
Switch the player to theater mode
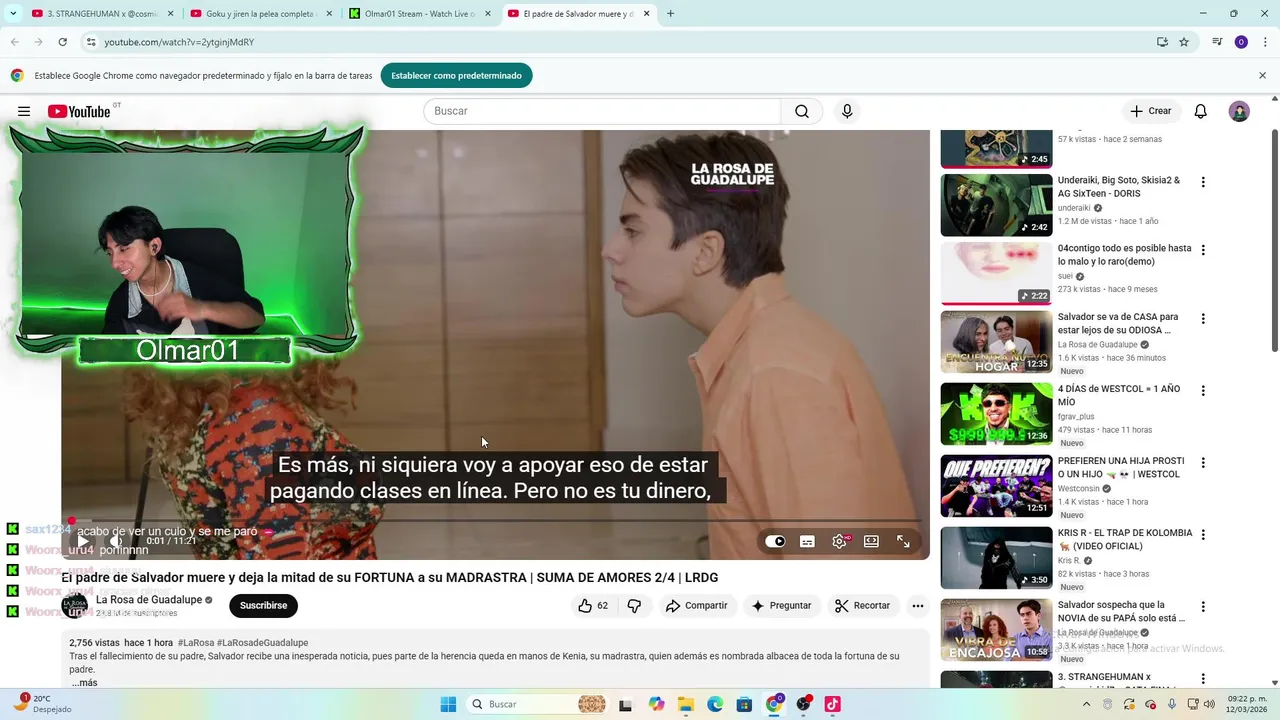871,541
